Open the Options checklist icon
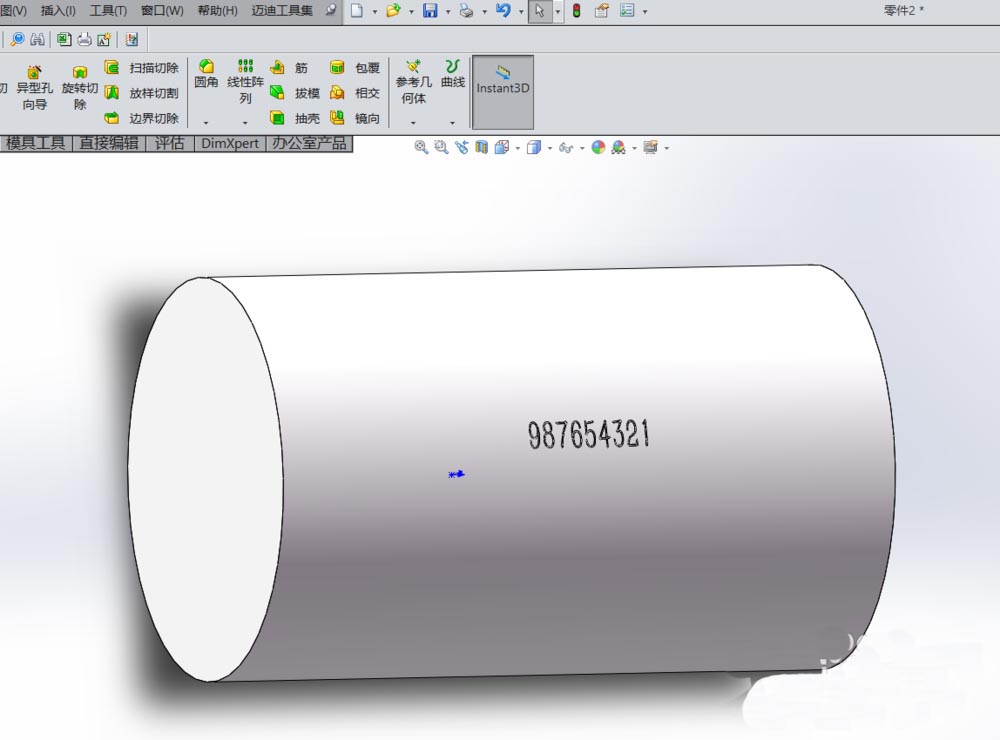1000x740 pixels. [628, 11]
